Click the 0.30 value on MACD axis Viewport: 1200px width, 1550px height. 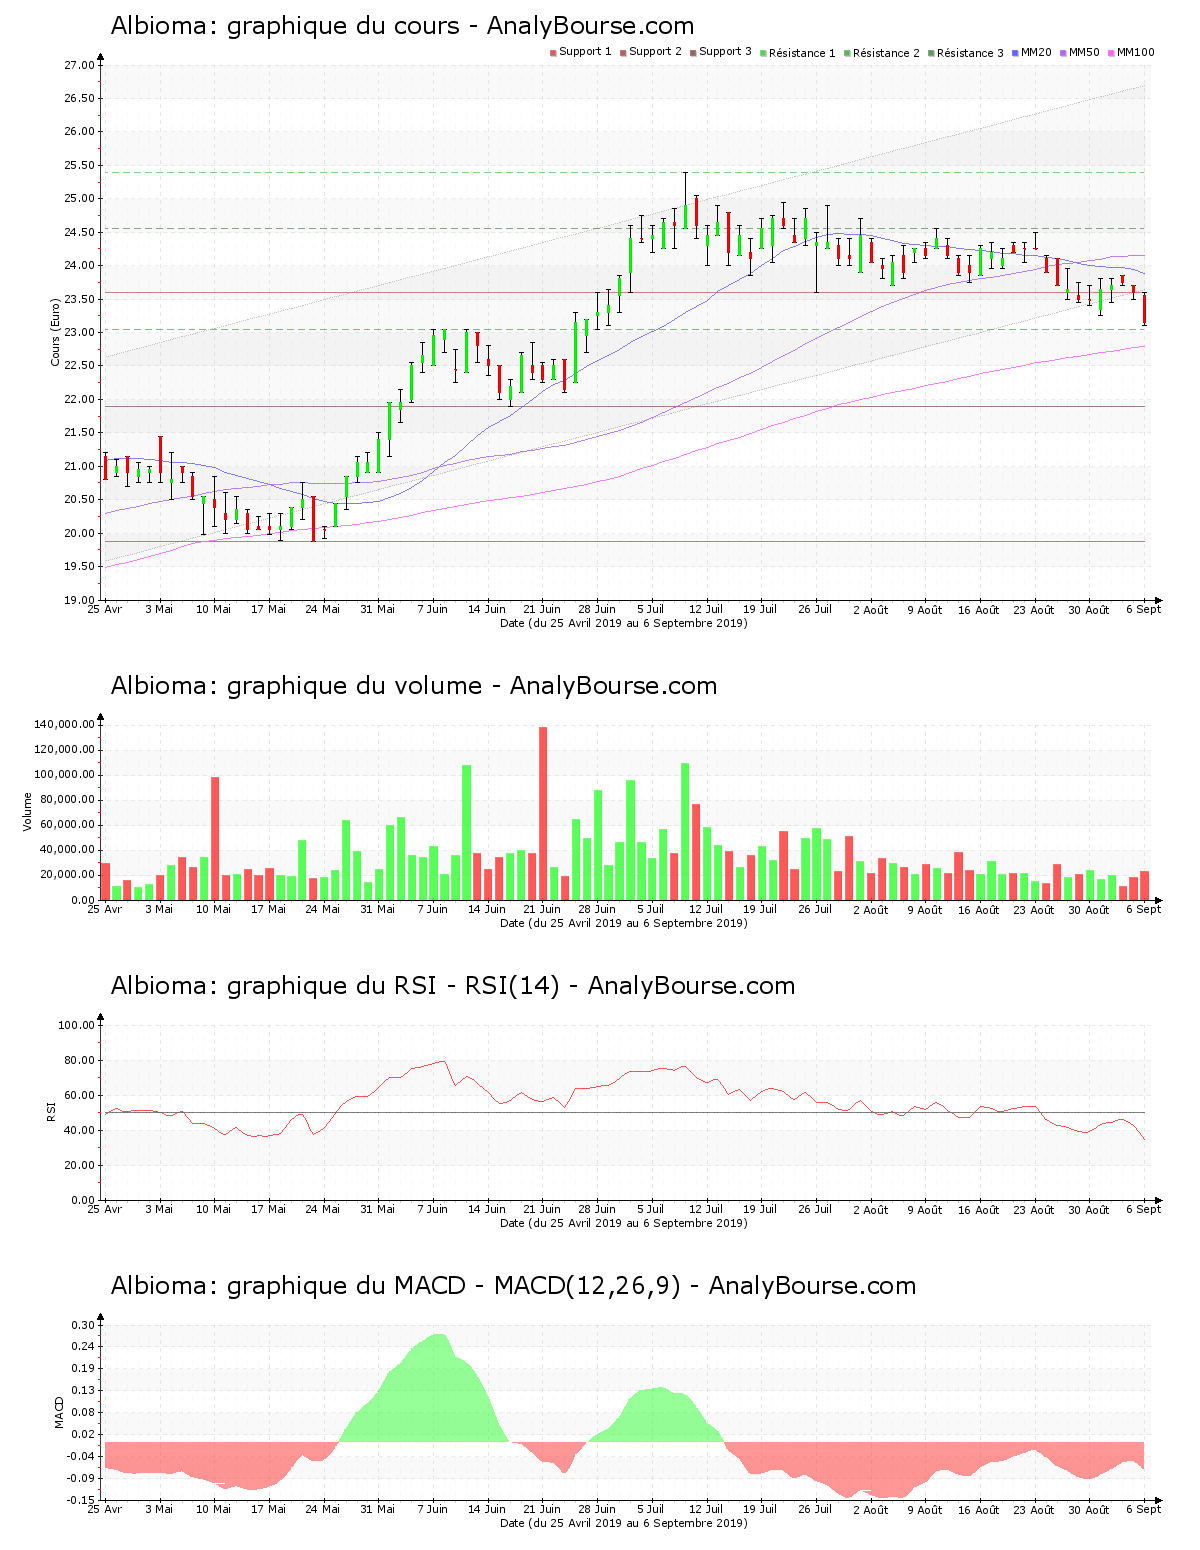click(x=82, y=1325)
